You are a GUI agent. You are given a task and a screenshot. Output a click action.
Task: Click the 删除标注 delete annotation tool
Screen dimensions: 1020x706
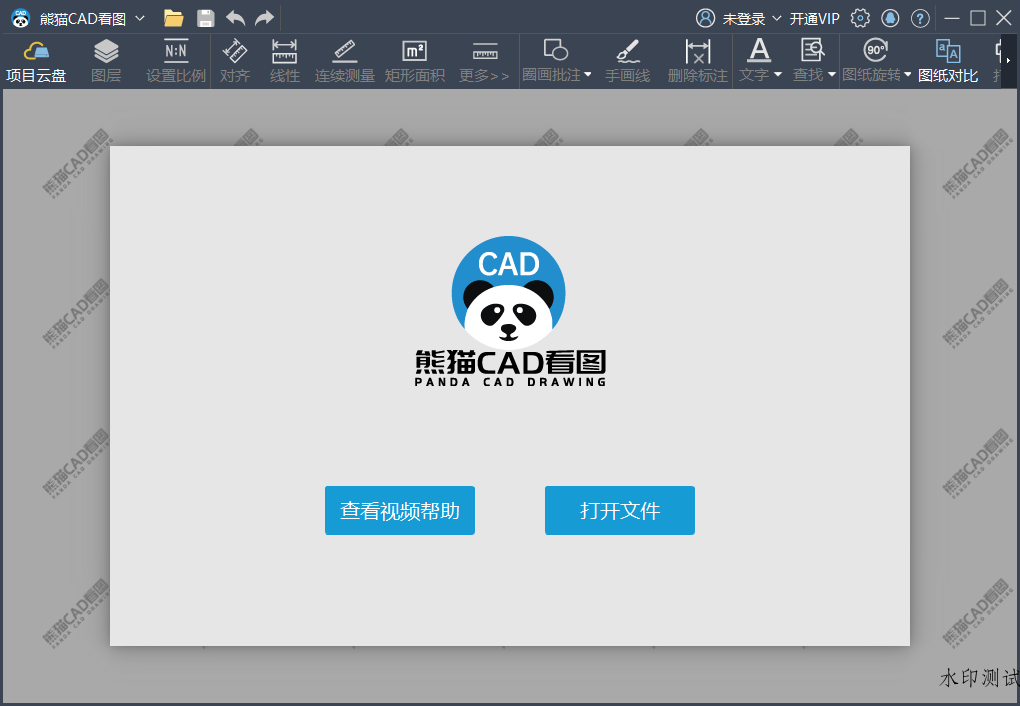(697, 62)
